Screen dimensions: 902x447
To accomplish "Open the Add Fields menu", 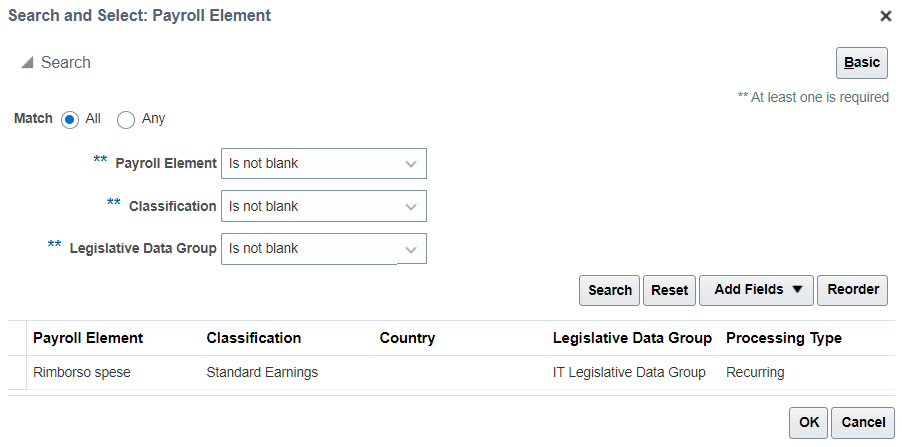I will click(x=756, y=290).
